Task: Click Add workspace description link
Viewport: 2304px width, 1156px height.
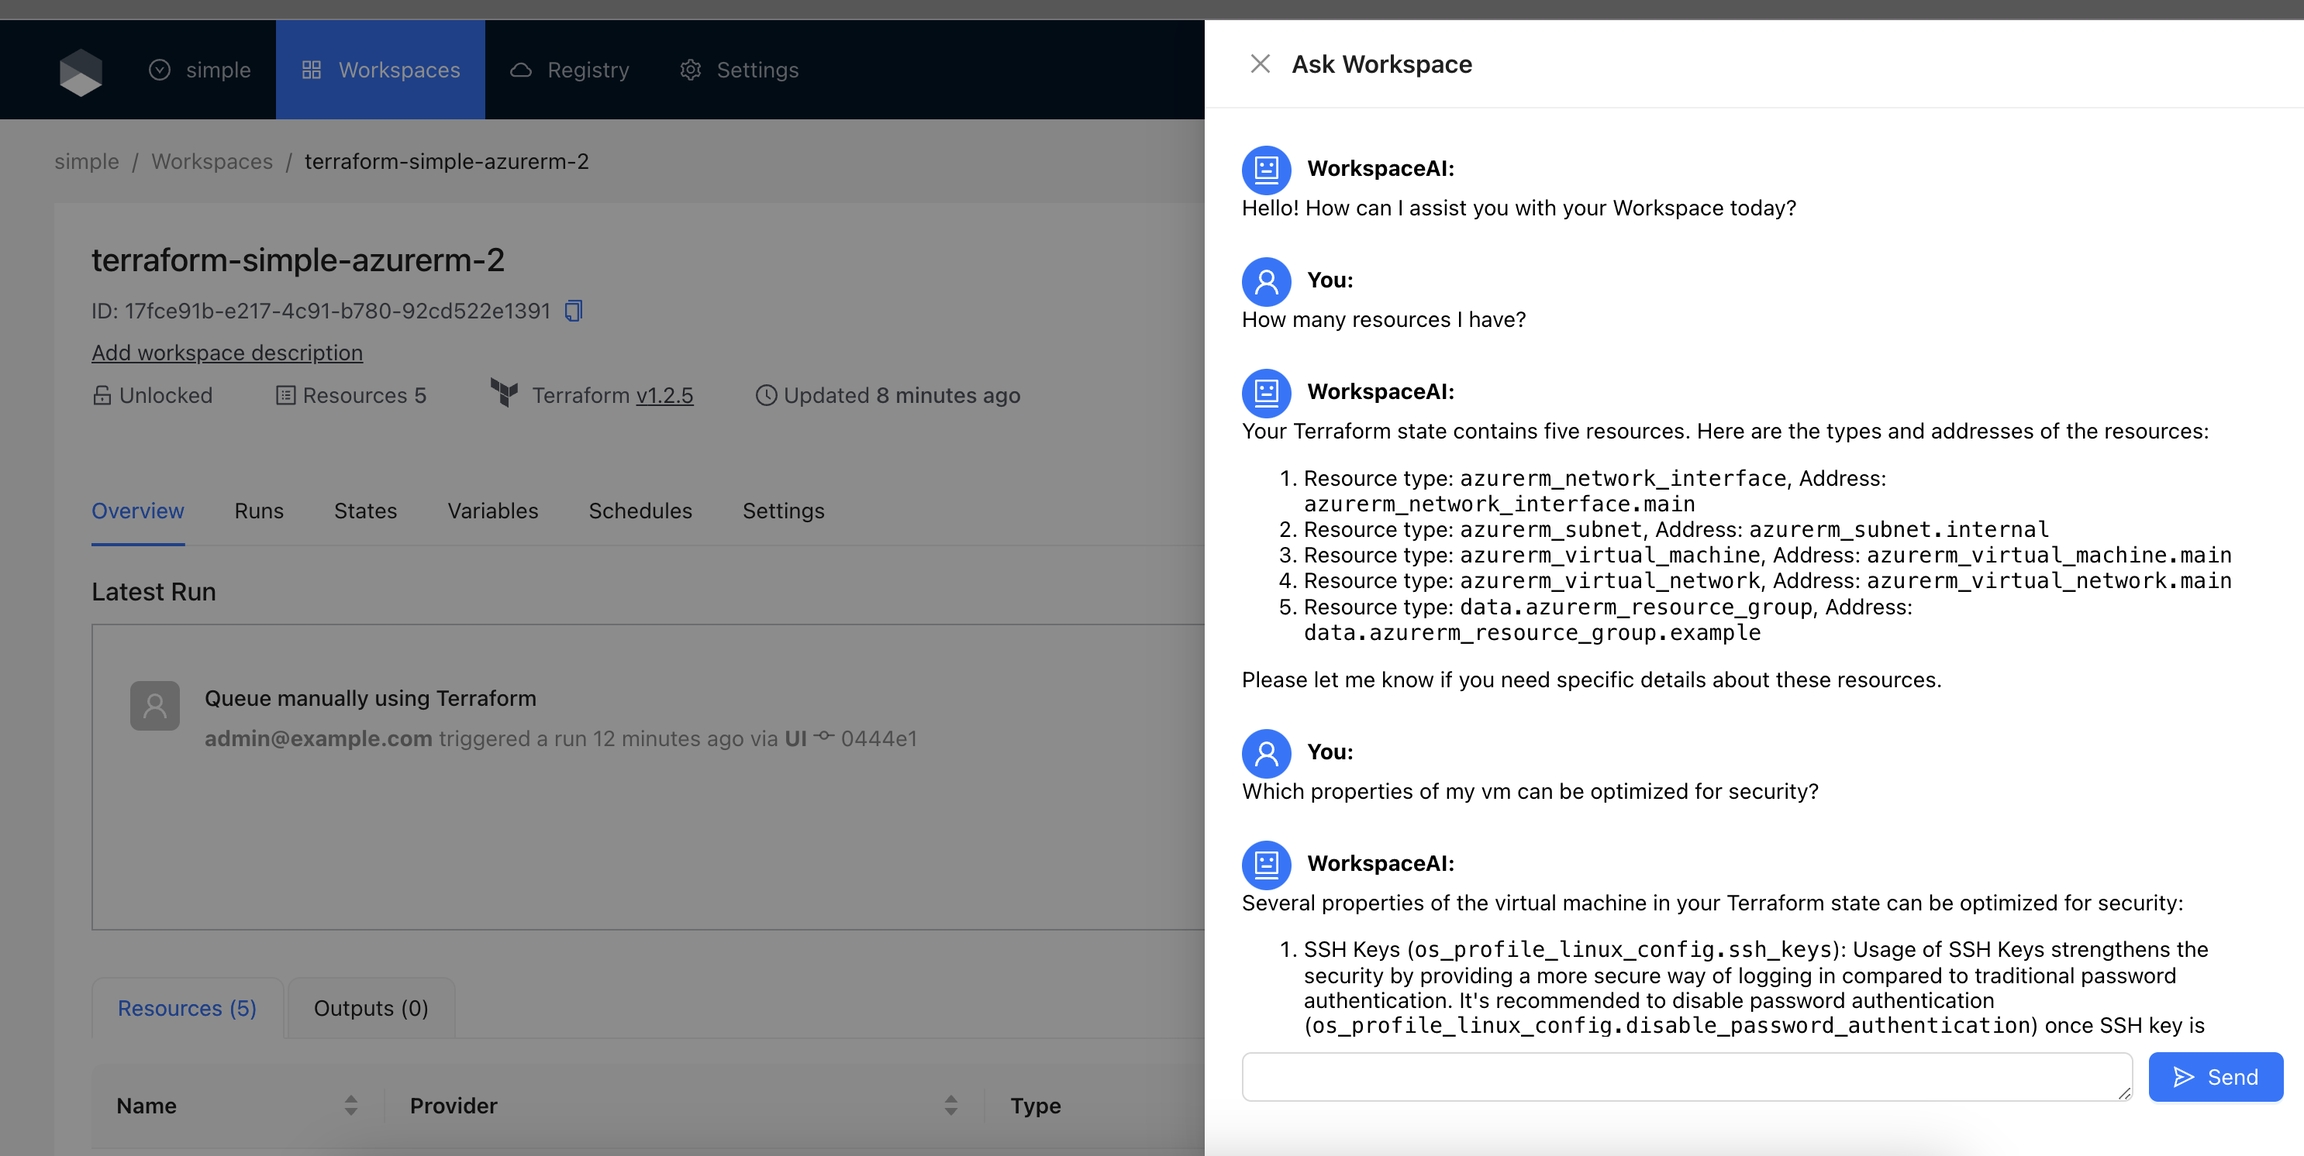Action: pos(227,353)
